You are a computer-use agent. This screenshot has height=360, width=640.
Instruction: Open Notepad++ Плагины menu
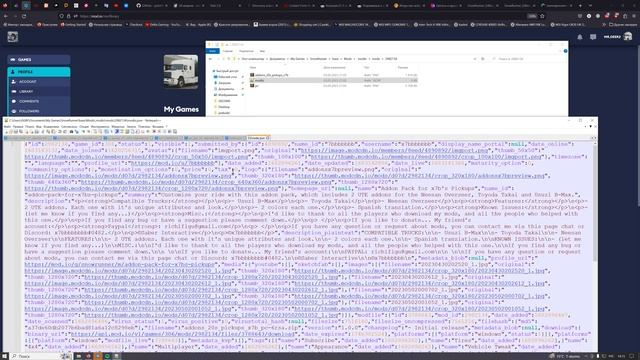tap(144, 127)
